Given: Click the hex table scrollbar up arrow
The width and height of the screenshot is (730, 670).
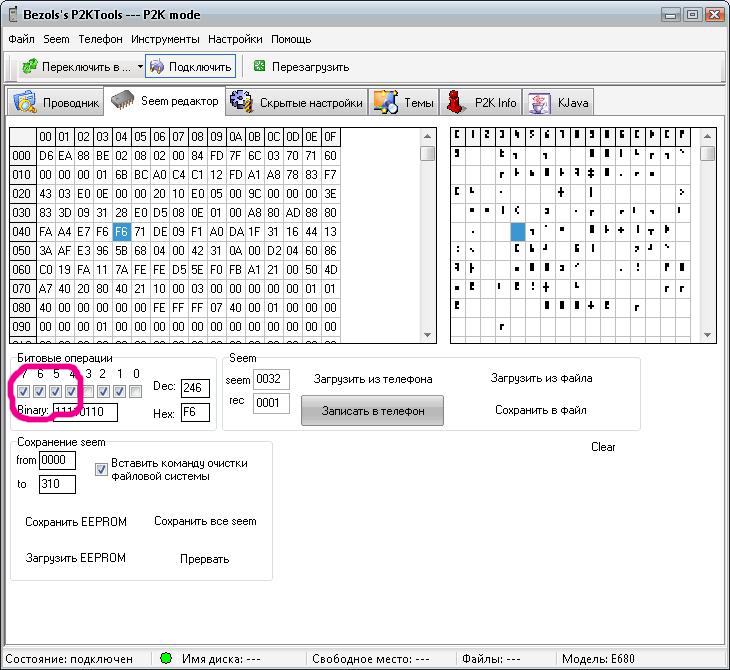Looking at the screenshot, I should coord(427,137).
